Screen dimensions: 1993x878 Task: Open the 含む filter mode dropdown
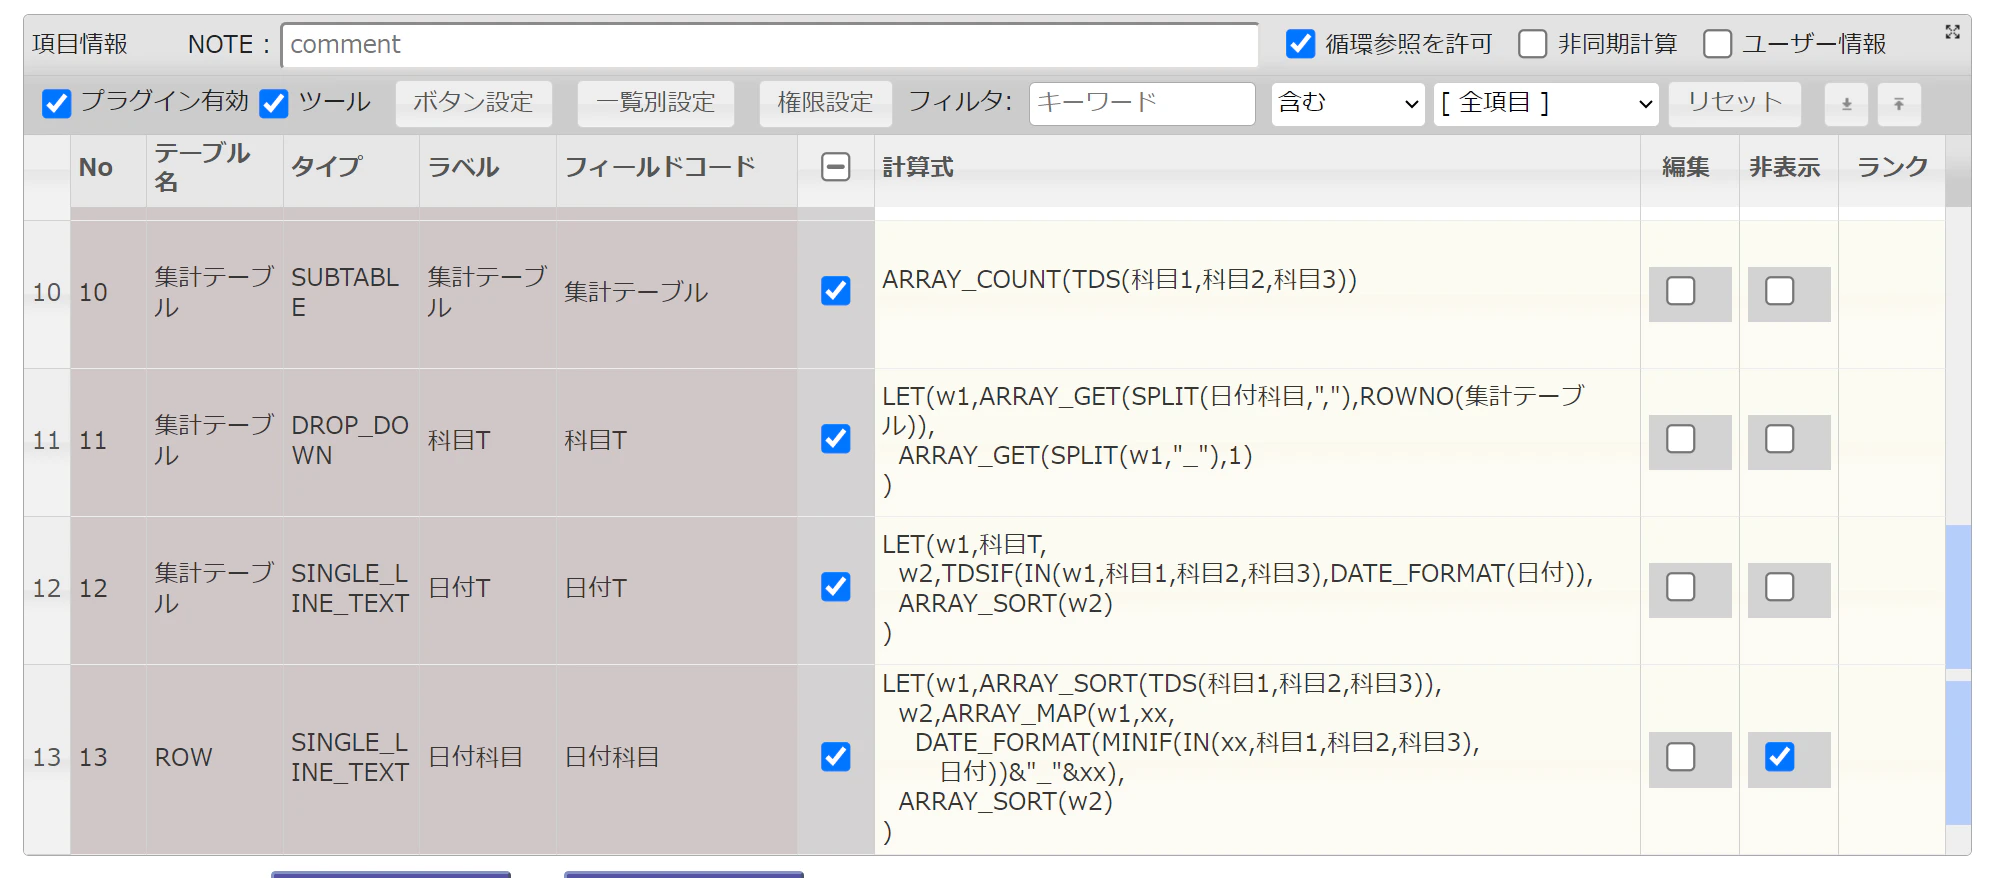(1348, 103)
